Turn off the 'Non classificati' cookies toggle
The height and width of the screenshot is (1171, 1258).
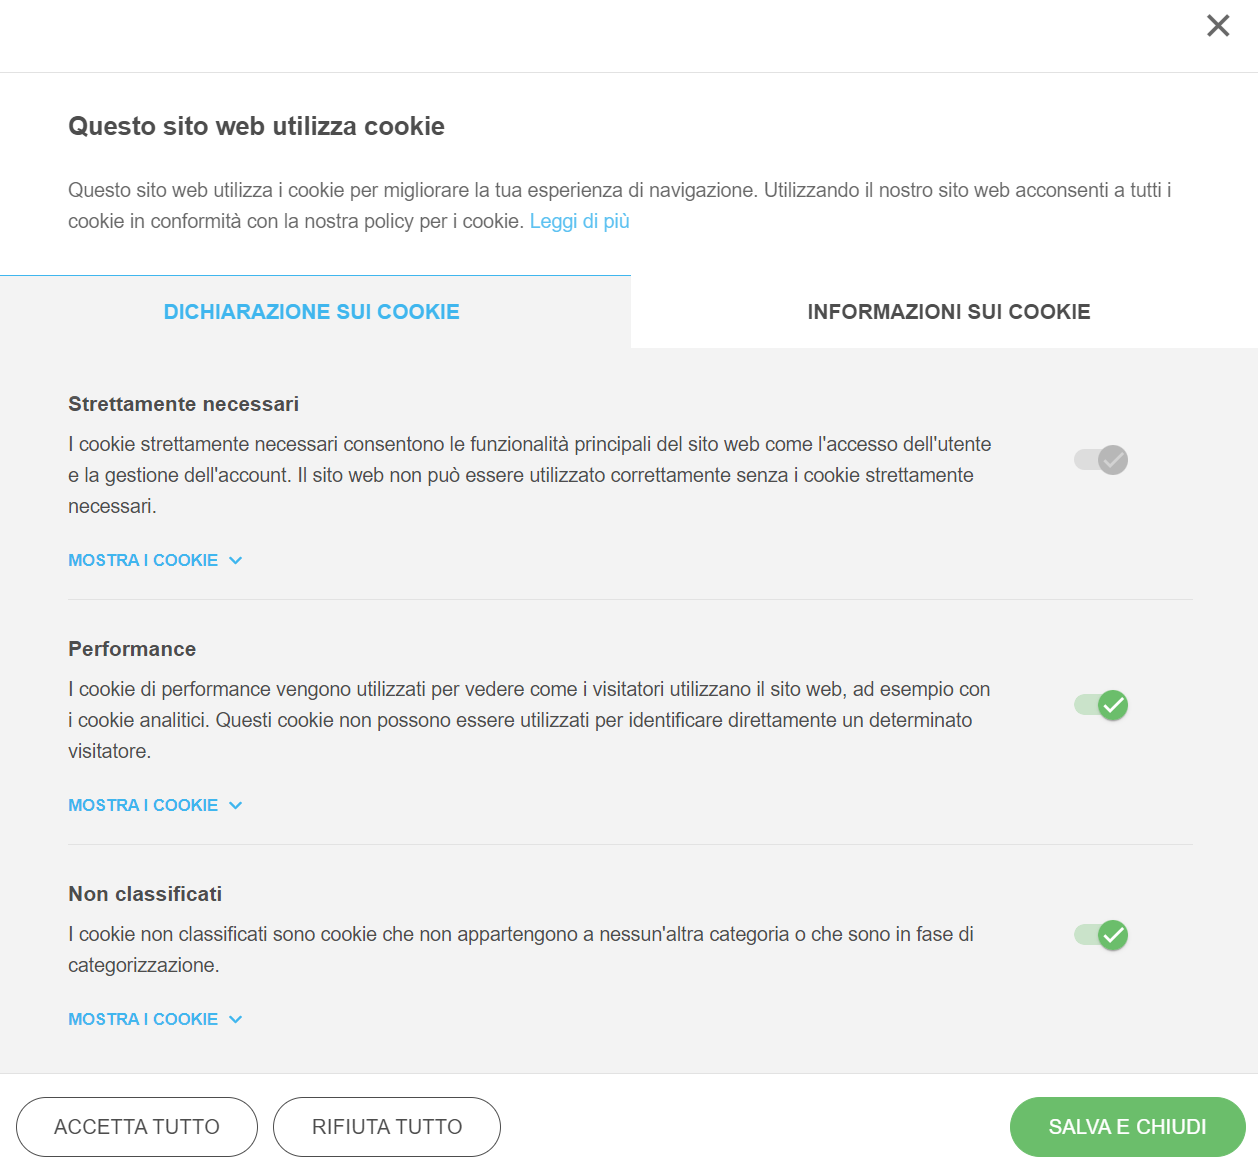coord(1101,935)
